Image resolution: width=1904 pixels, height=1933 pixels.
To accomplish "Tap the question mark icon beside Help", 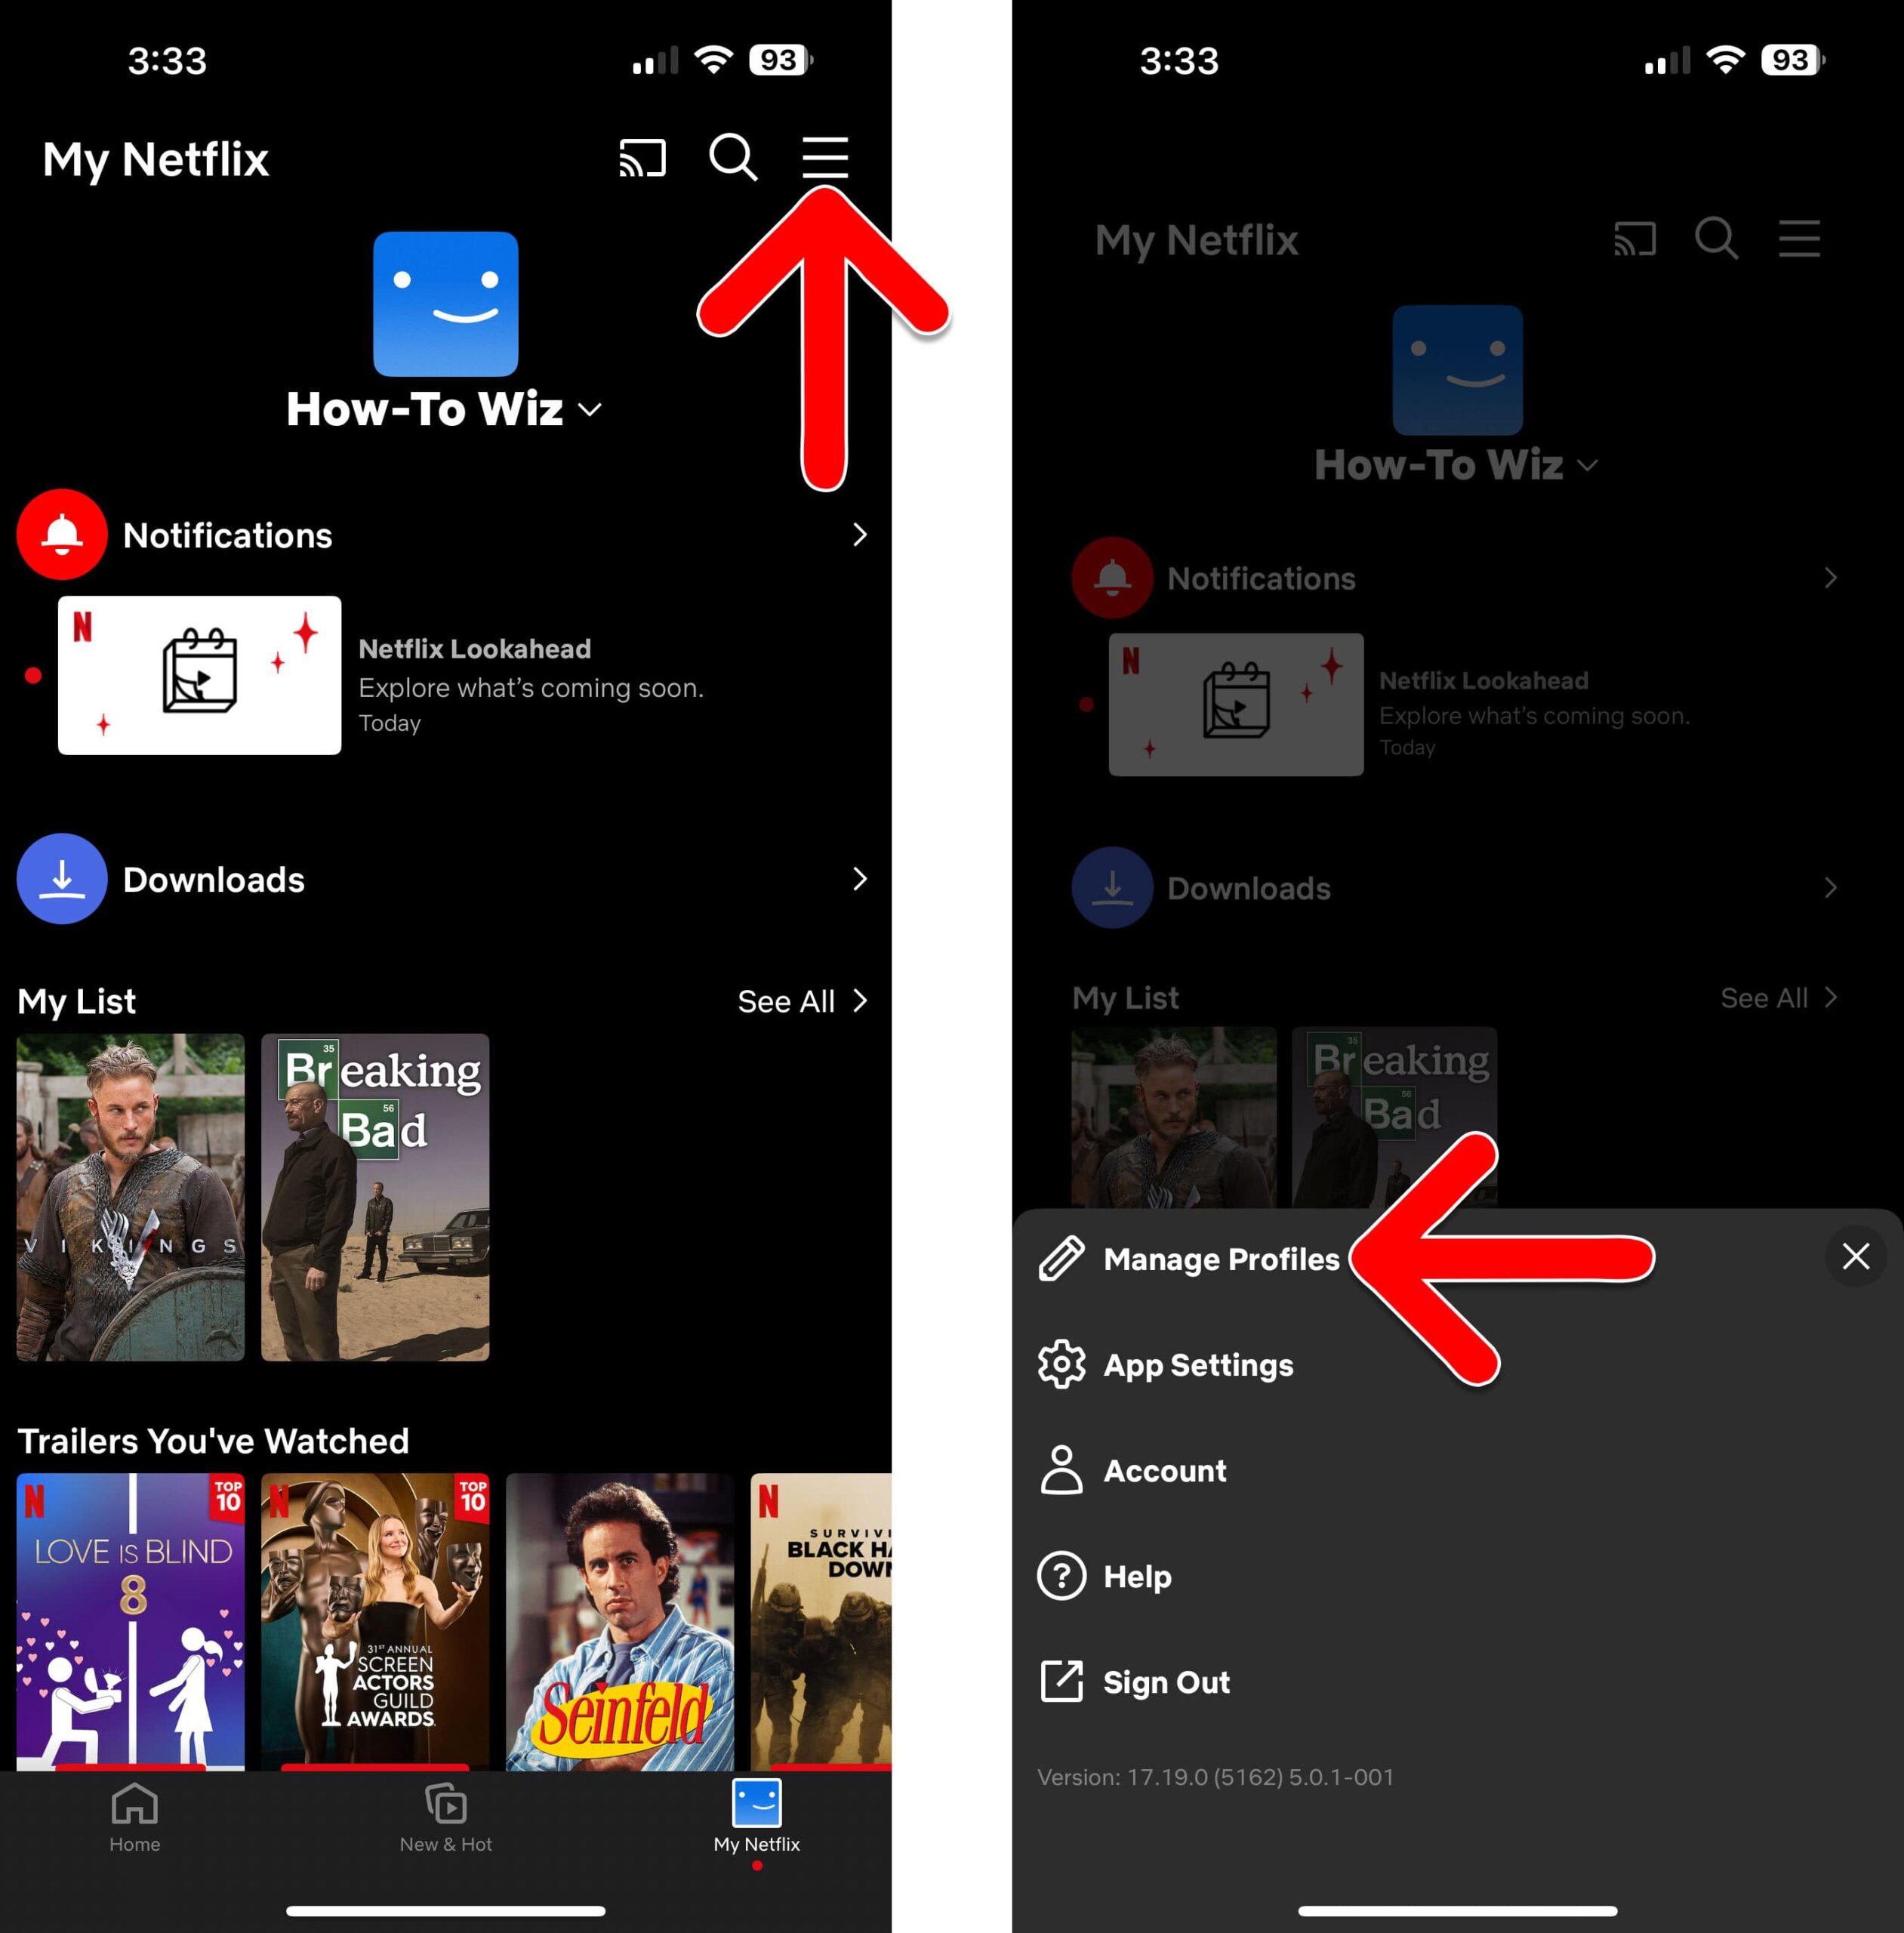I will click(1061, 1576).
